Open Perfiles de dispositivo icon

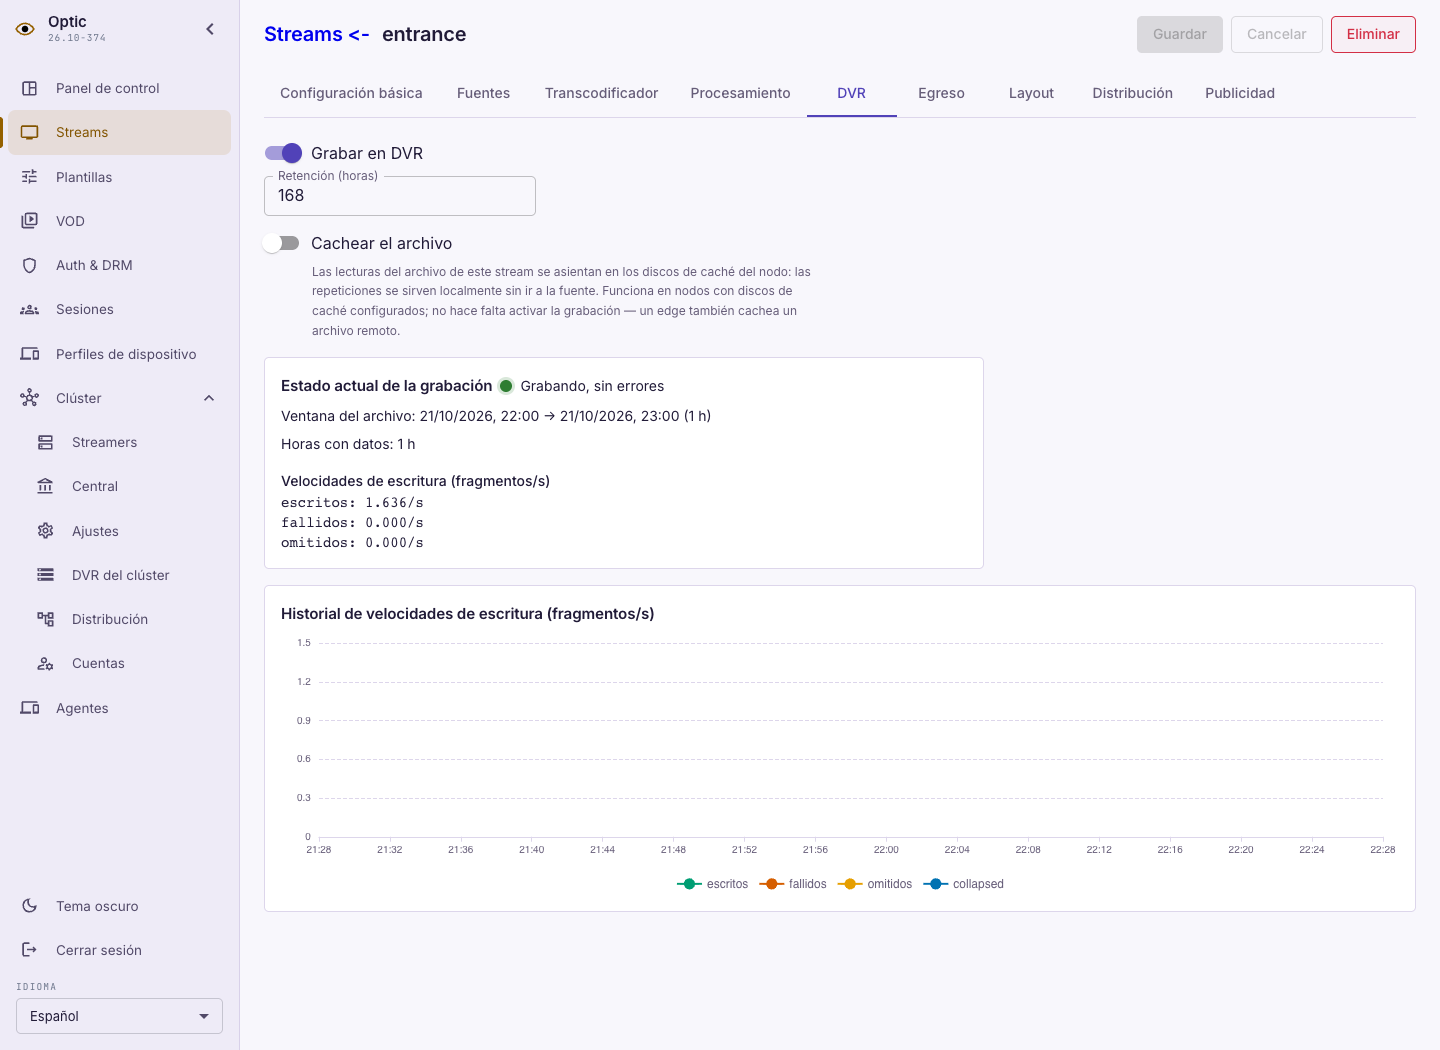[30, 354]
